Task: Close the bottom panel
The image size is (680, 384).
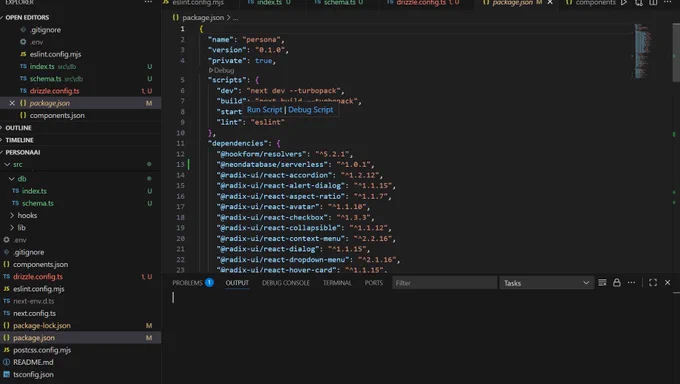Action: point(667,283)
